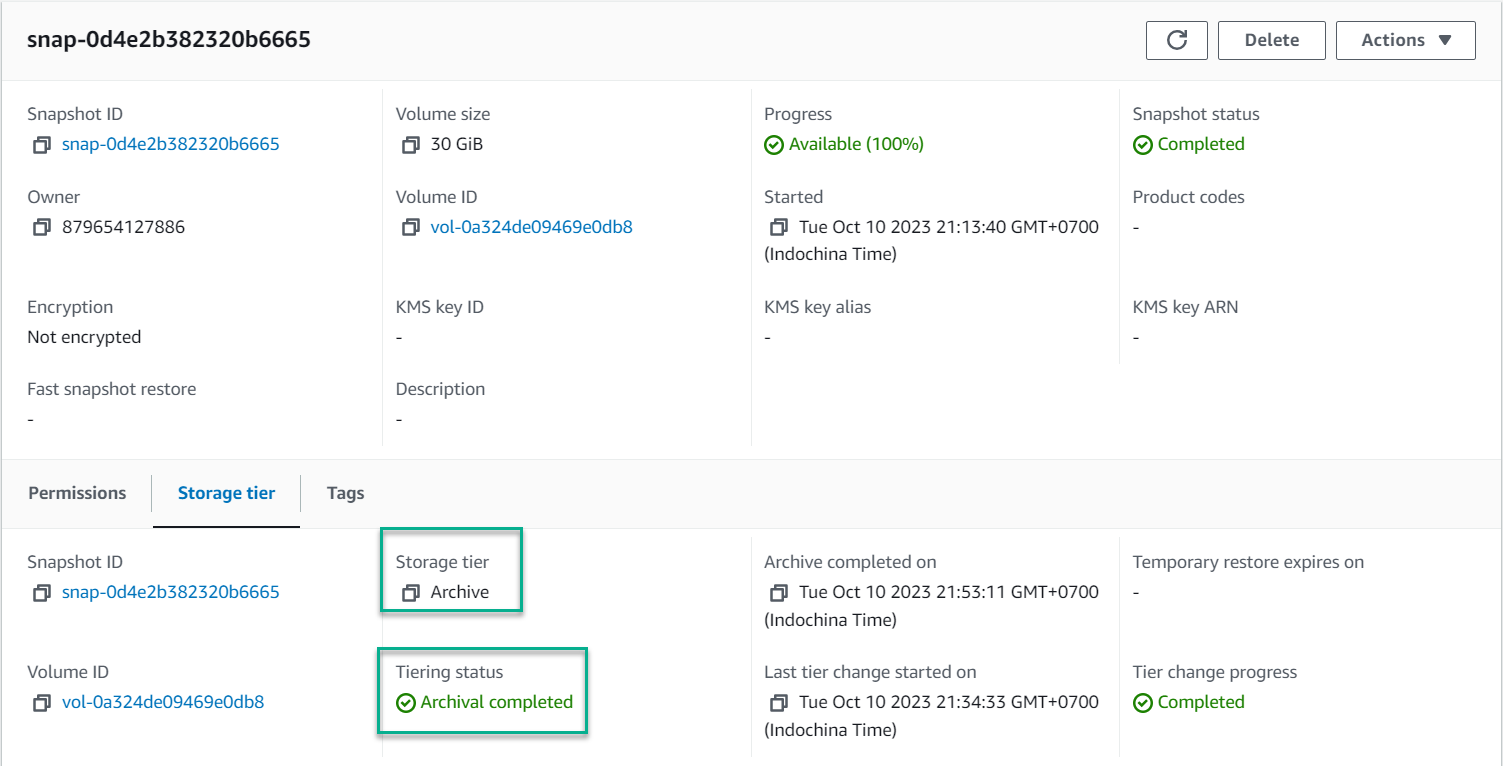
Task: Click the Available (100%) progress text
Action: 856,144
